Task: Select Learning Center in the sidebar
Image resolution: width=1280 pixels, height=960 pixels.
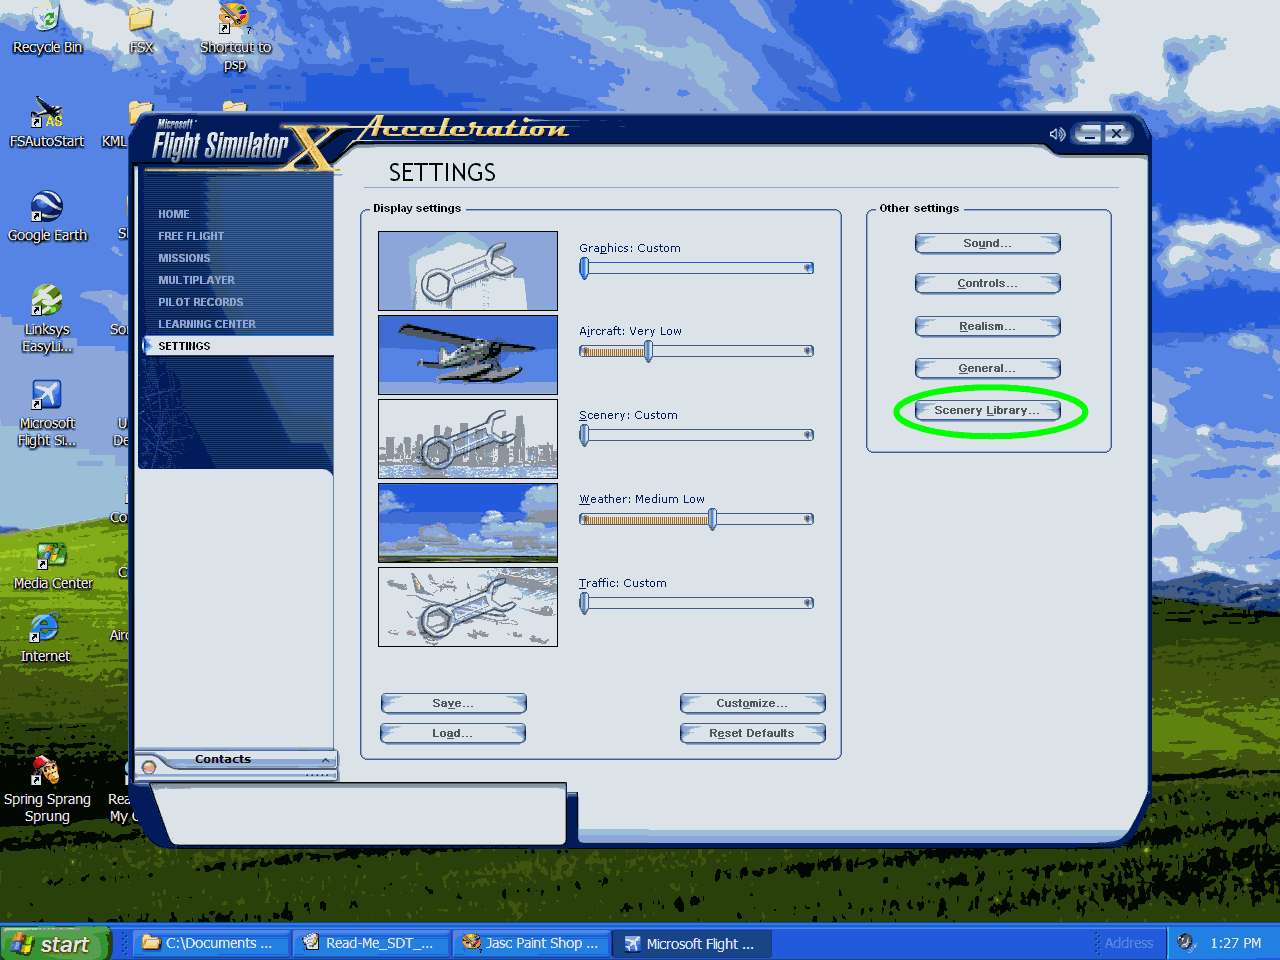Action: [x=206, y=324]
